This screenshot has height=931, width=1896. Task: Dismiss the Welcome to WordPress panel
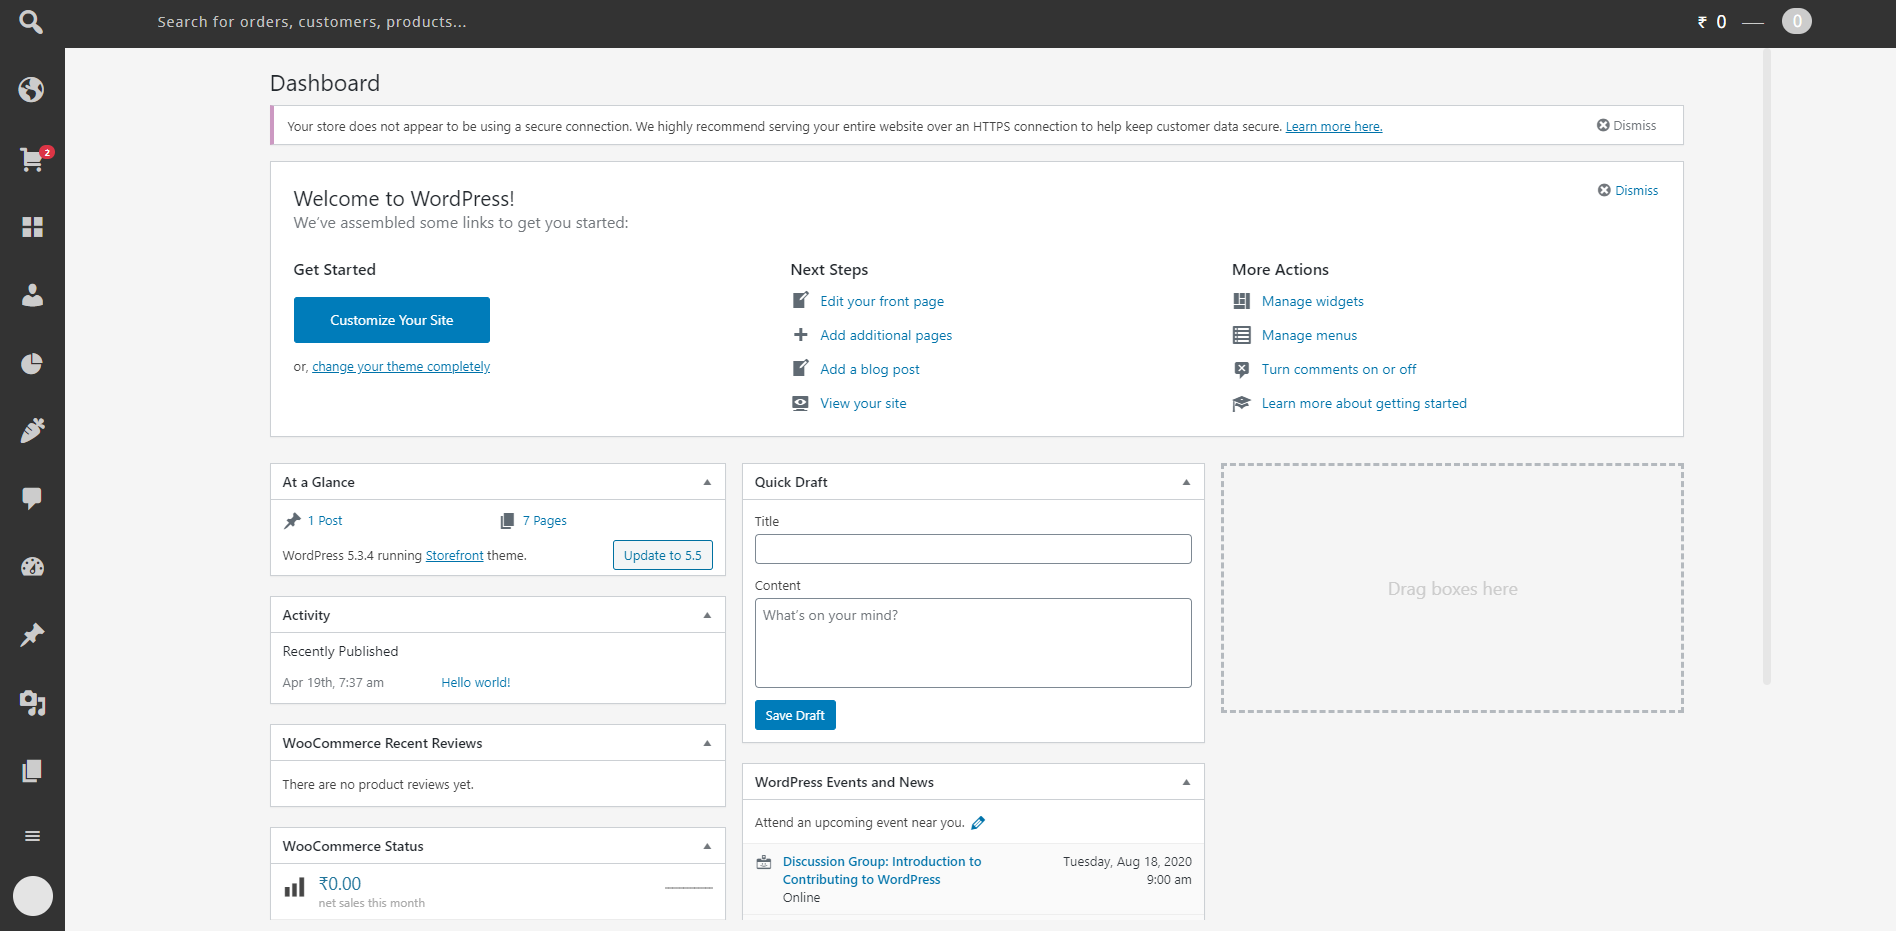[x=1628, y=190]
